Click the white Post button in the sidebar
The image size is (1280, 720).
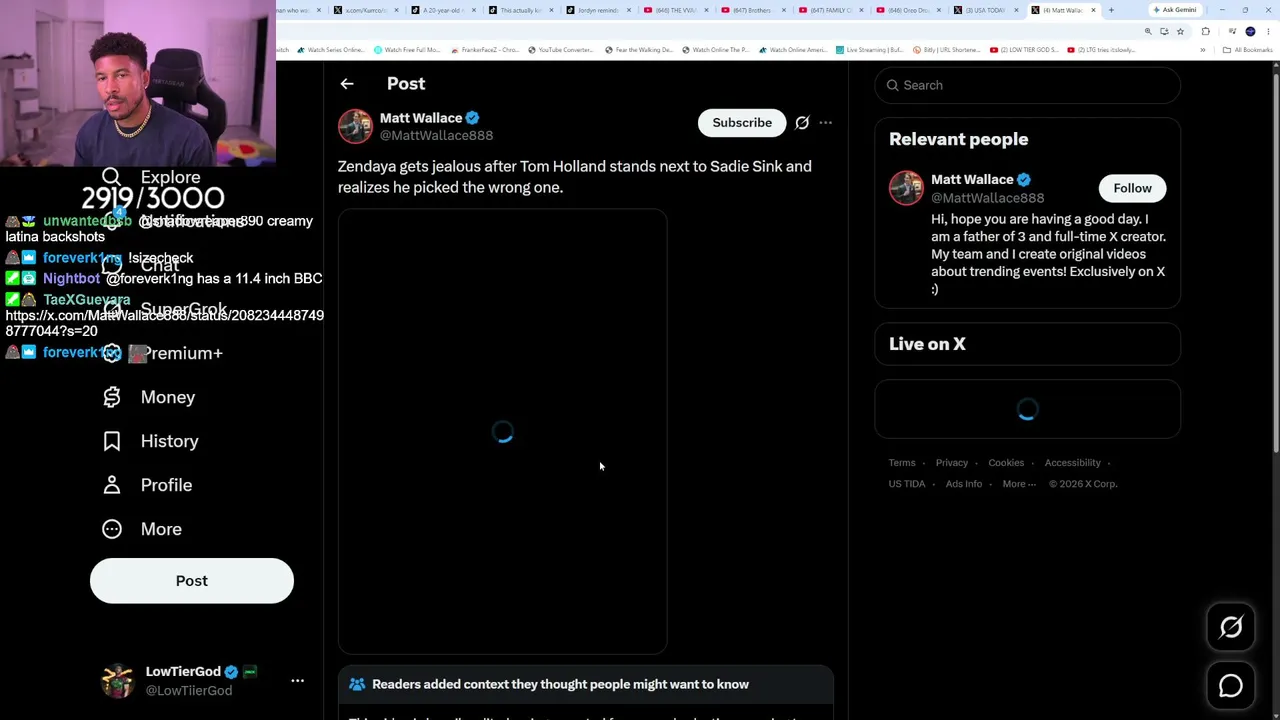(192, 581)
